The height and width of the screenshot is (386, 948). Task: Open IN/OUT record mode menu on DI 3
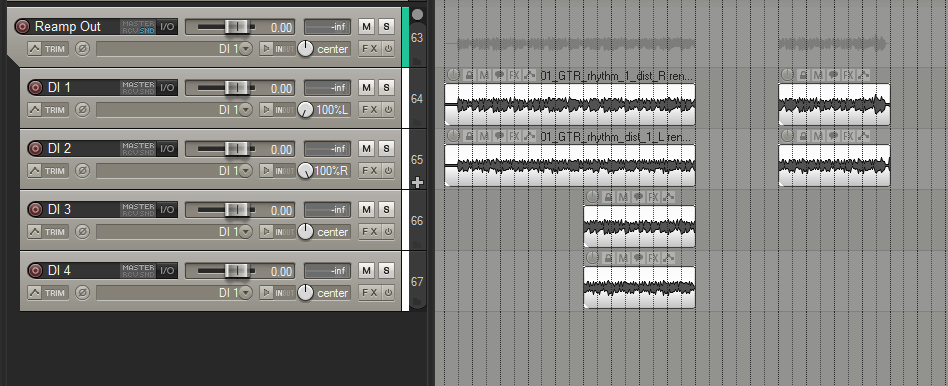click(x=285, y=232)
